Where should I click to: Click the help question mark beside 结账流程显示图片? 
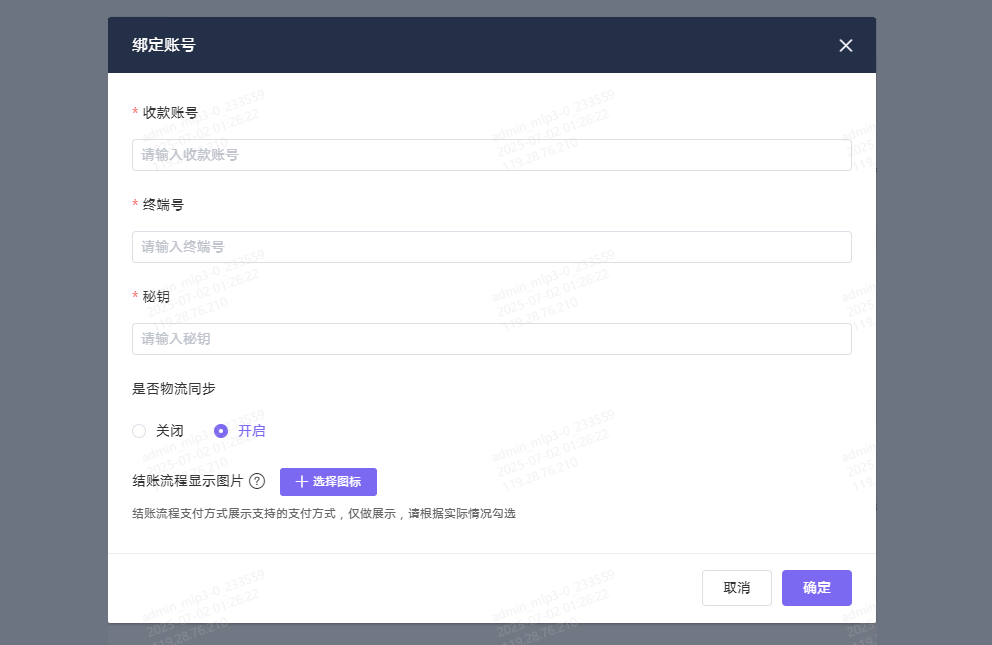point(257,481)
